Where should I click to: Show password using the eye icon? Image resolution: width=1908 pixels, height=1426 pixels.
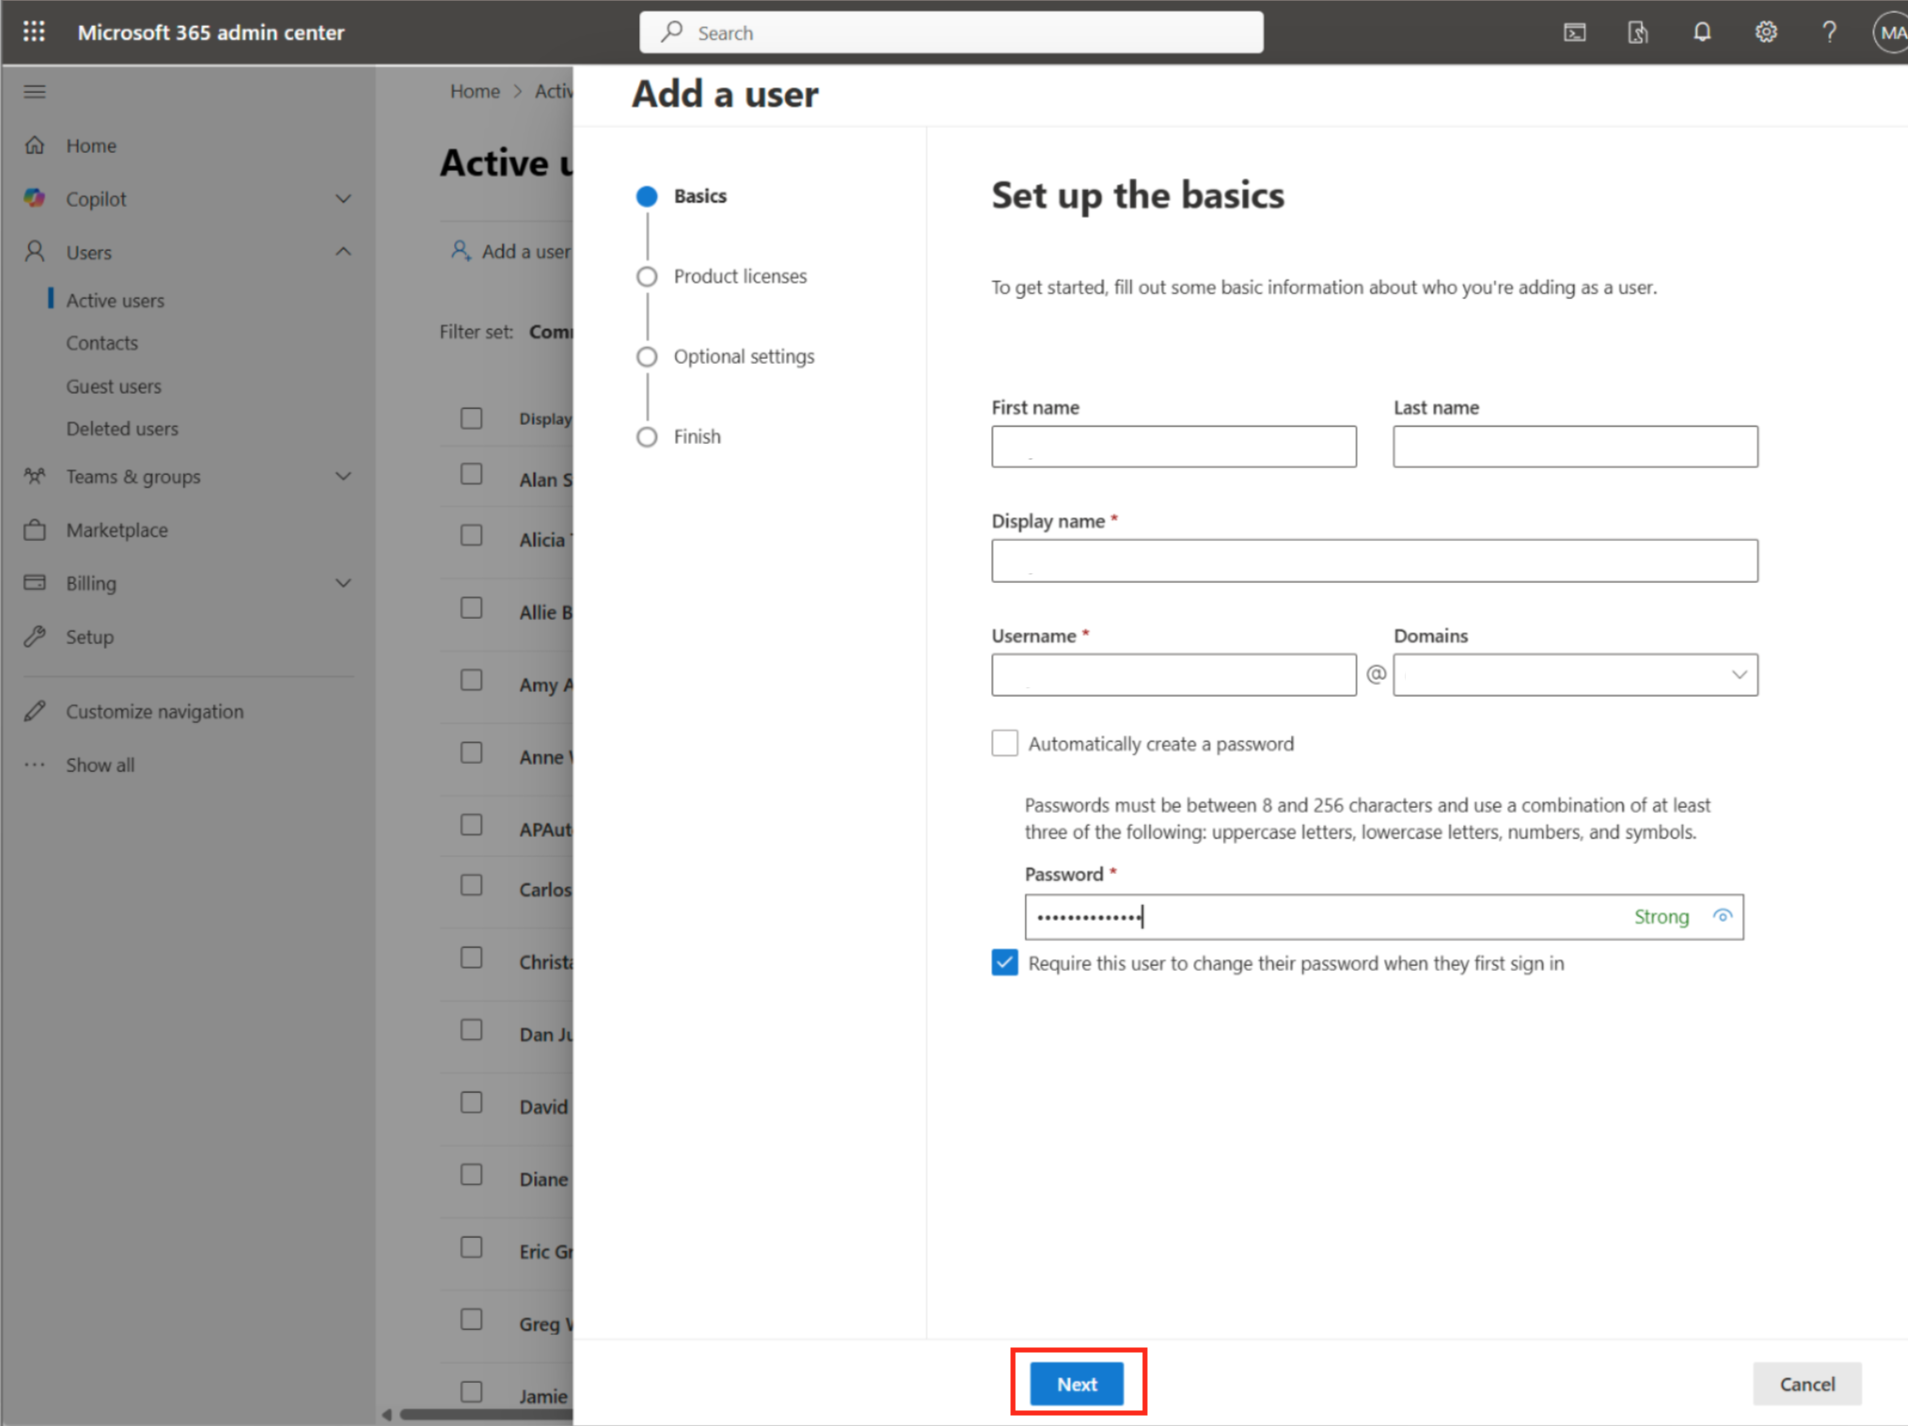[1722, 916]
